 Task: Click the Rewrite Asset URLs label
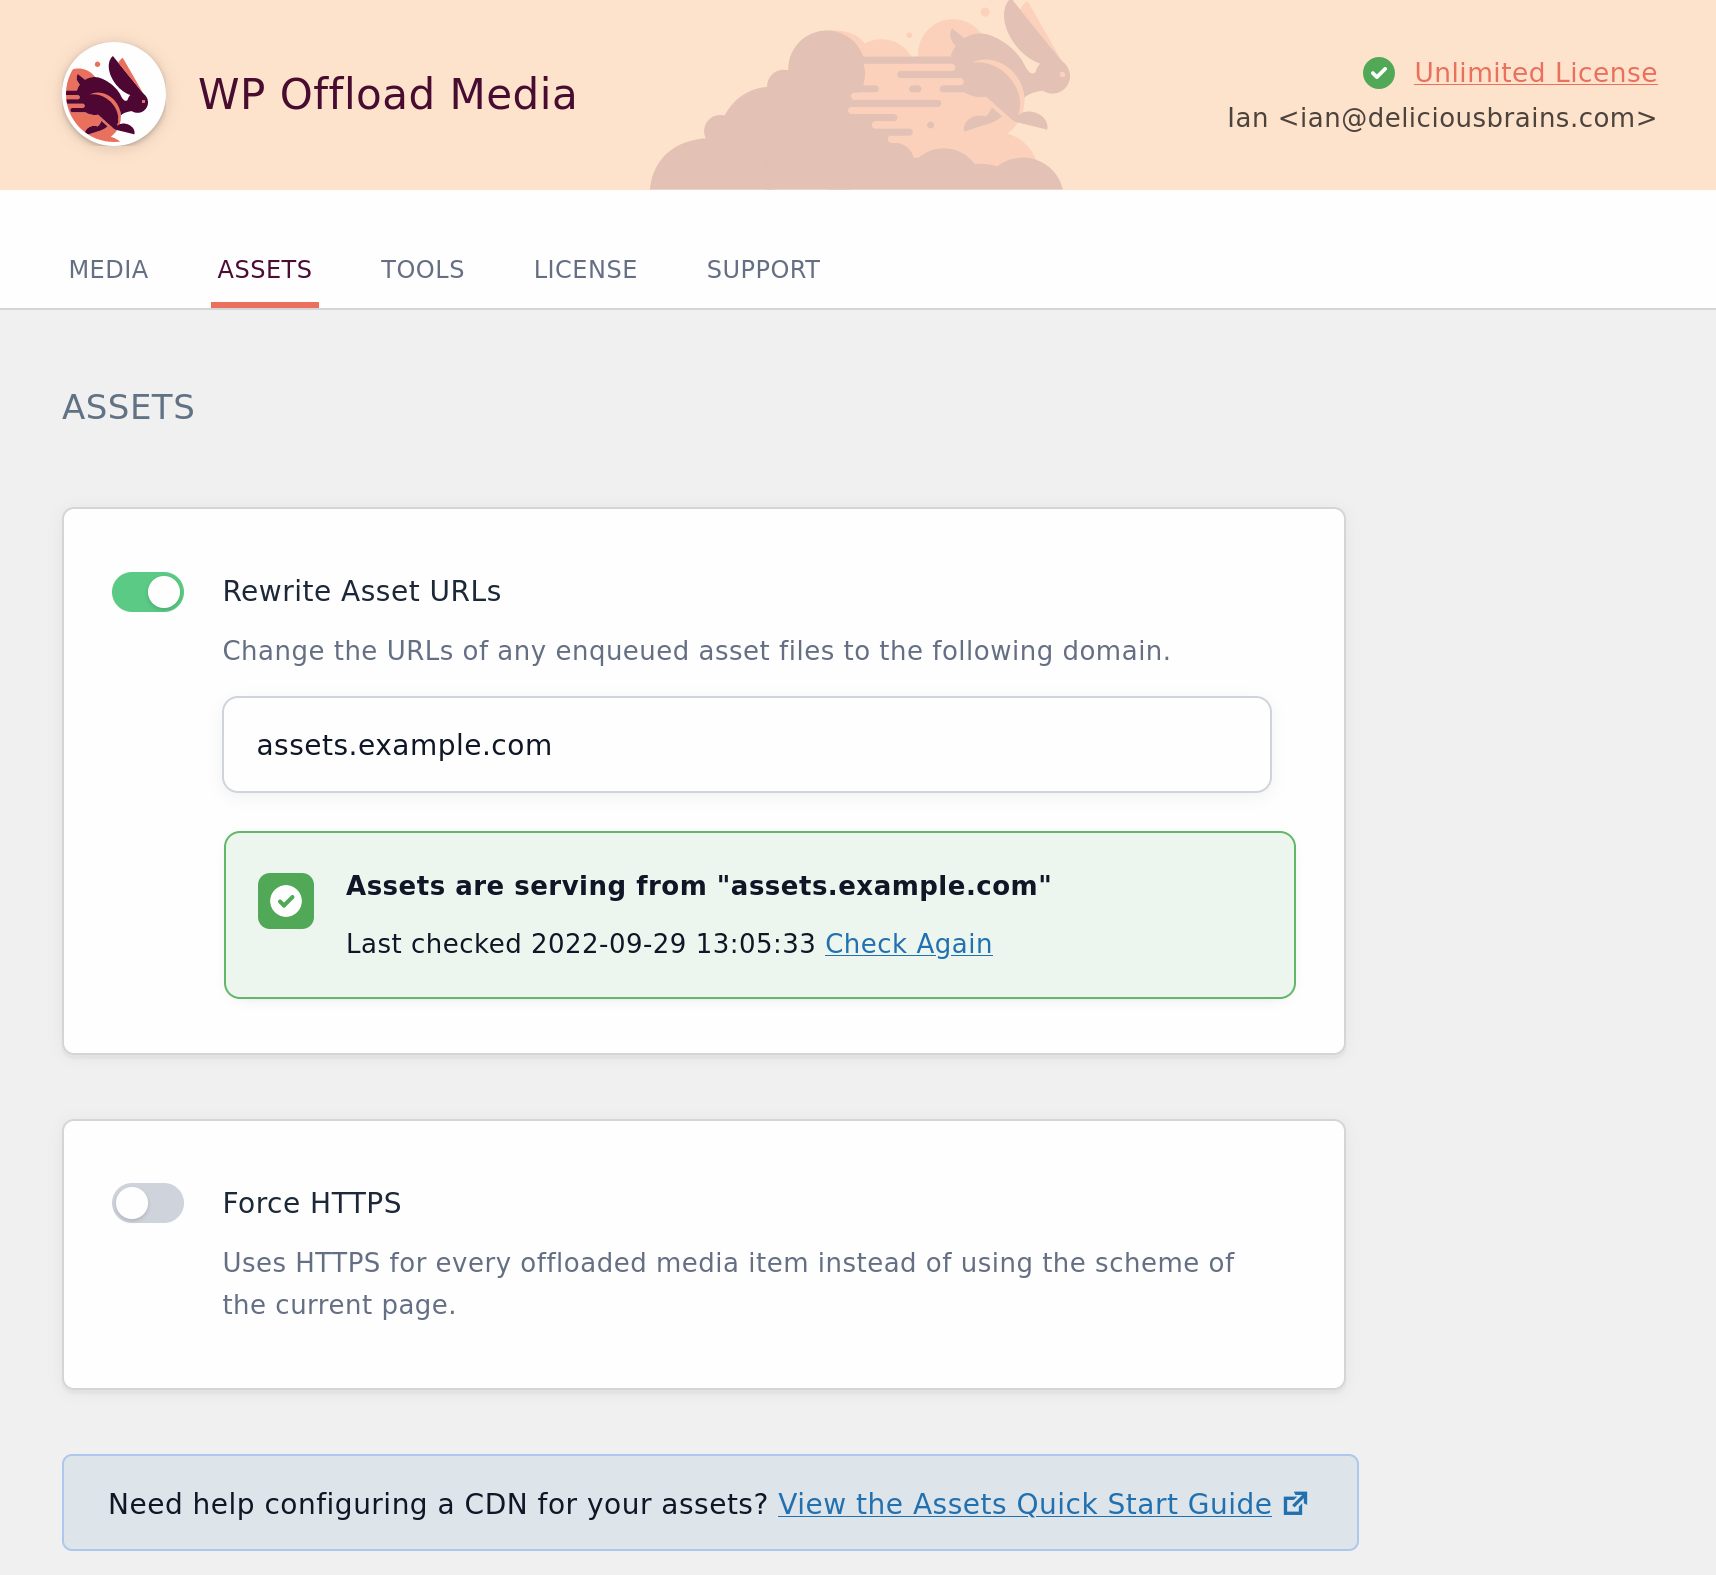pyautogui.click(x=362, y=592)
